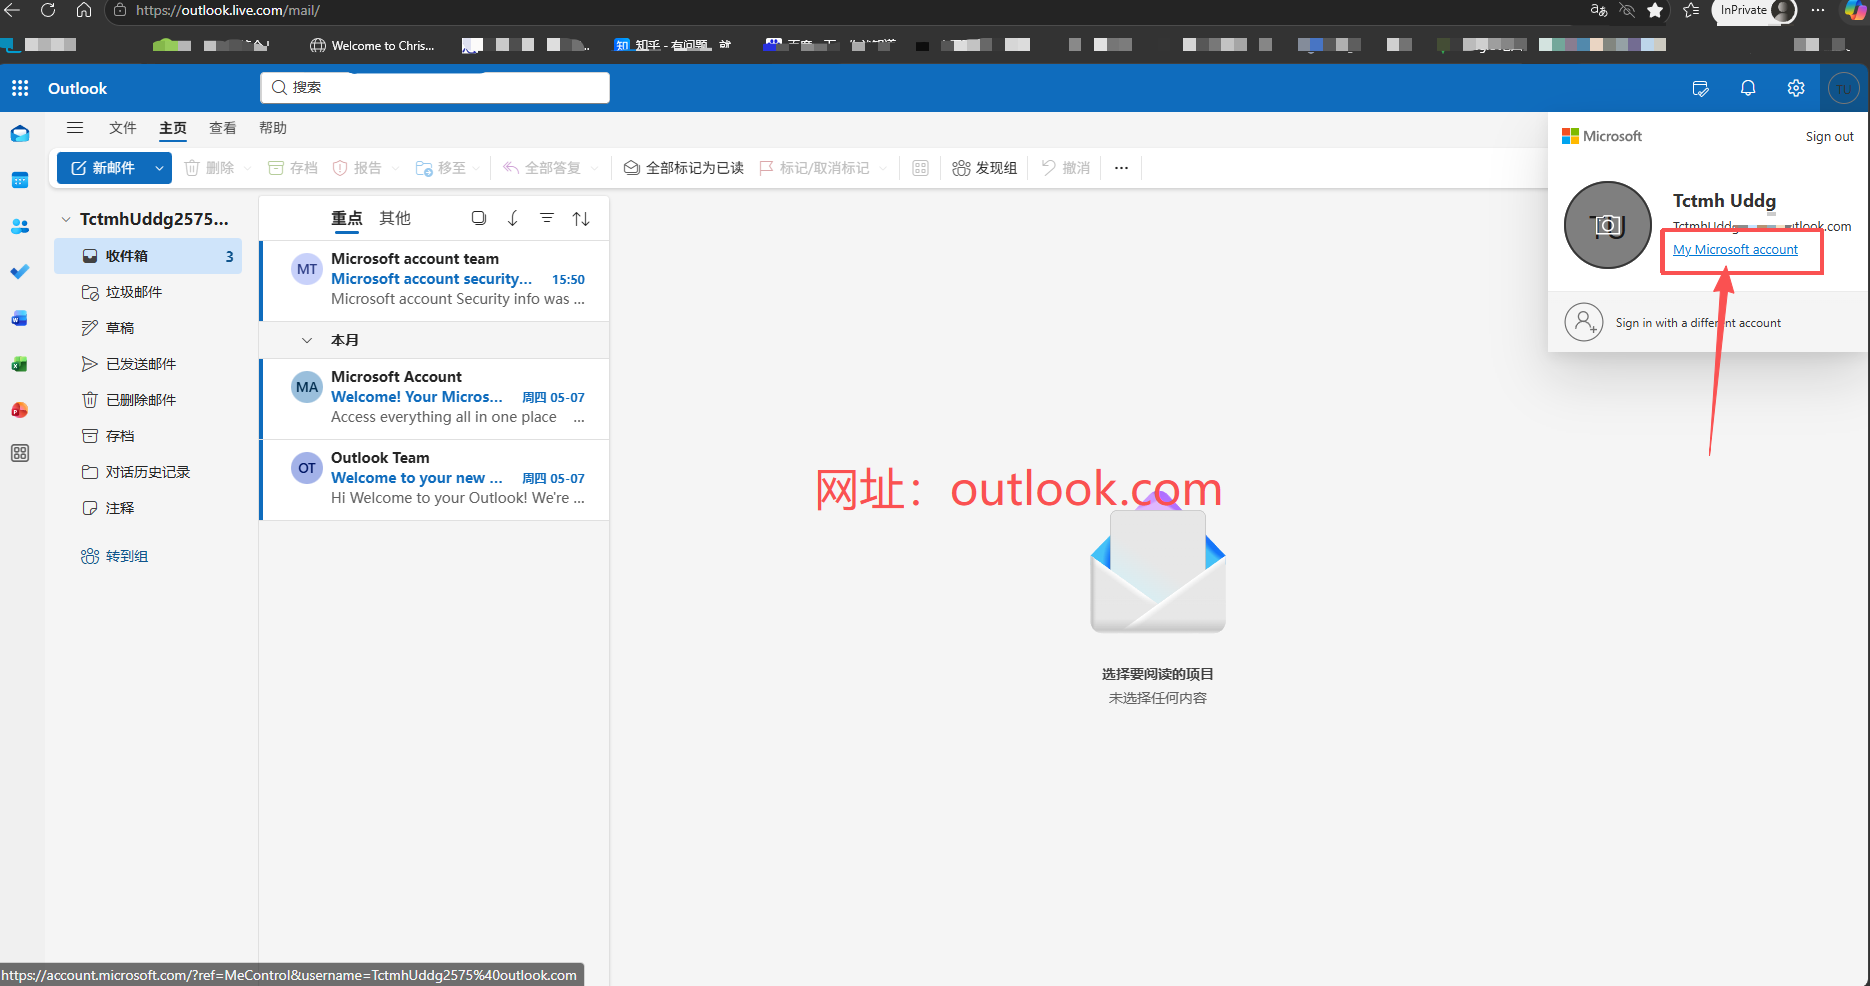Open the To Do checkmark app

pyautogui.click(x=20, y=272)
